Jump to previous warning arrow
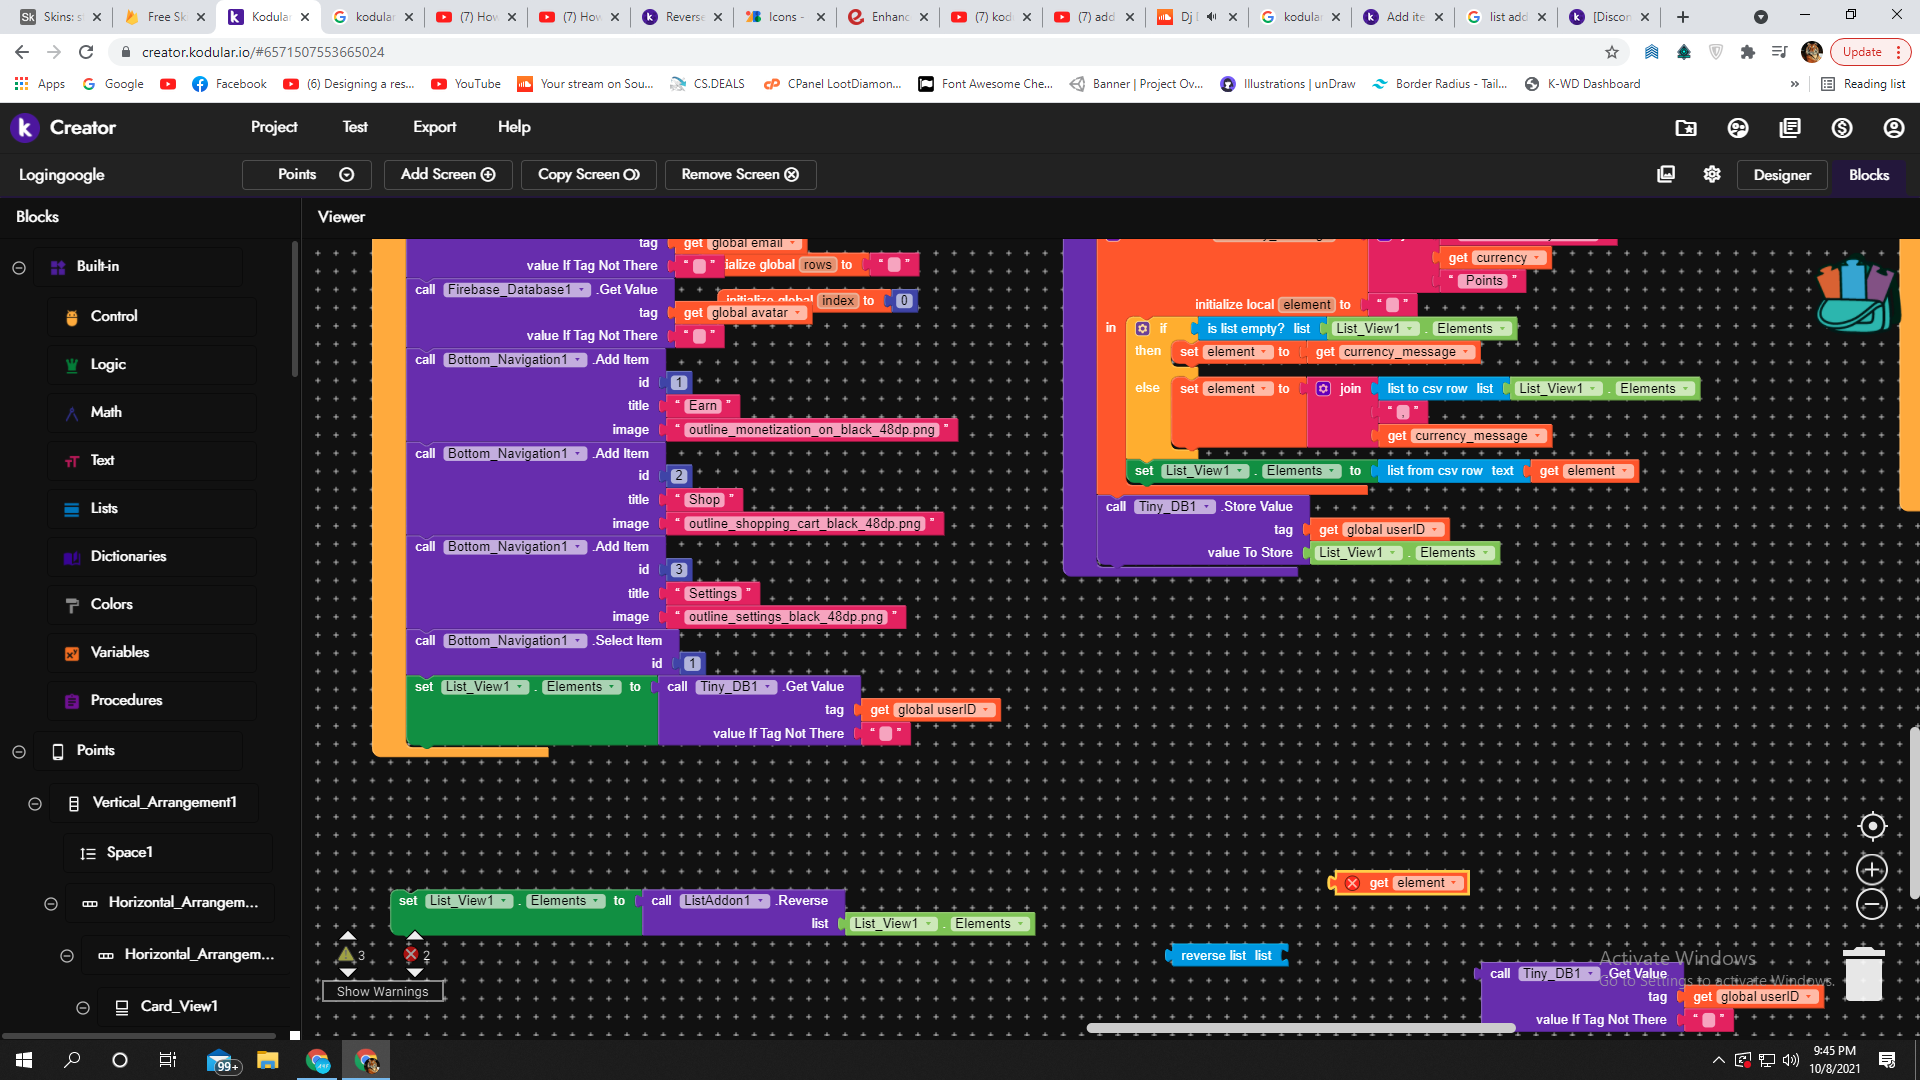The image size is (1920, 1080). click(x=348, y=937)
